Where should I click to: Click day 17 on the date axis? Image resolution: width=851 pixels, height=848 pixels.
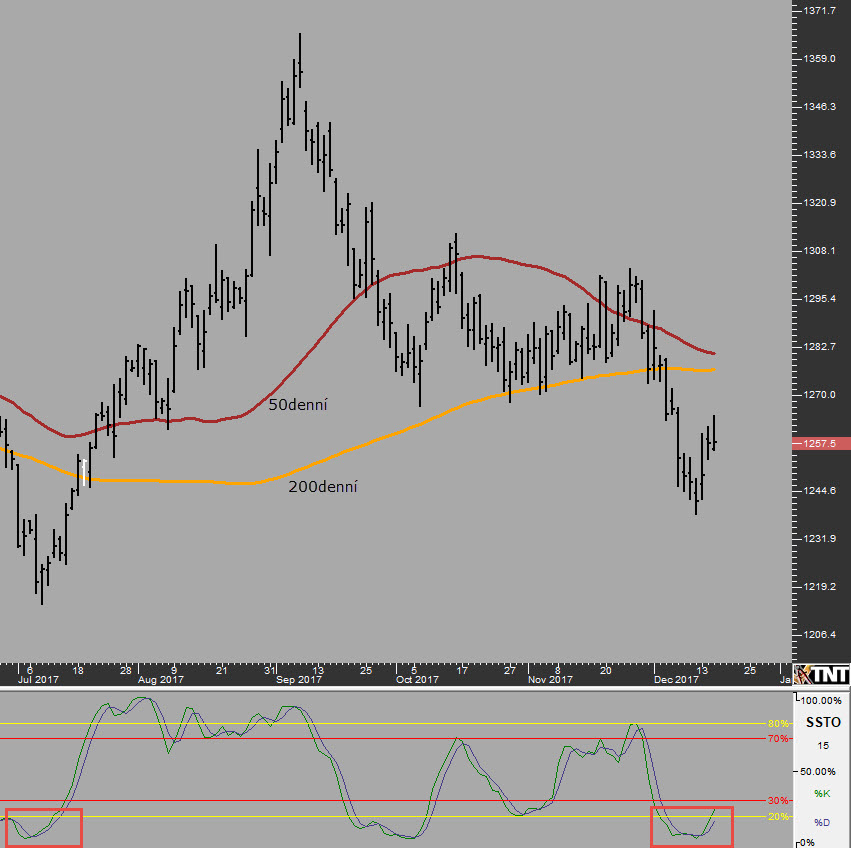462,670
